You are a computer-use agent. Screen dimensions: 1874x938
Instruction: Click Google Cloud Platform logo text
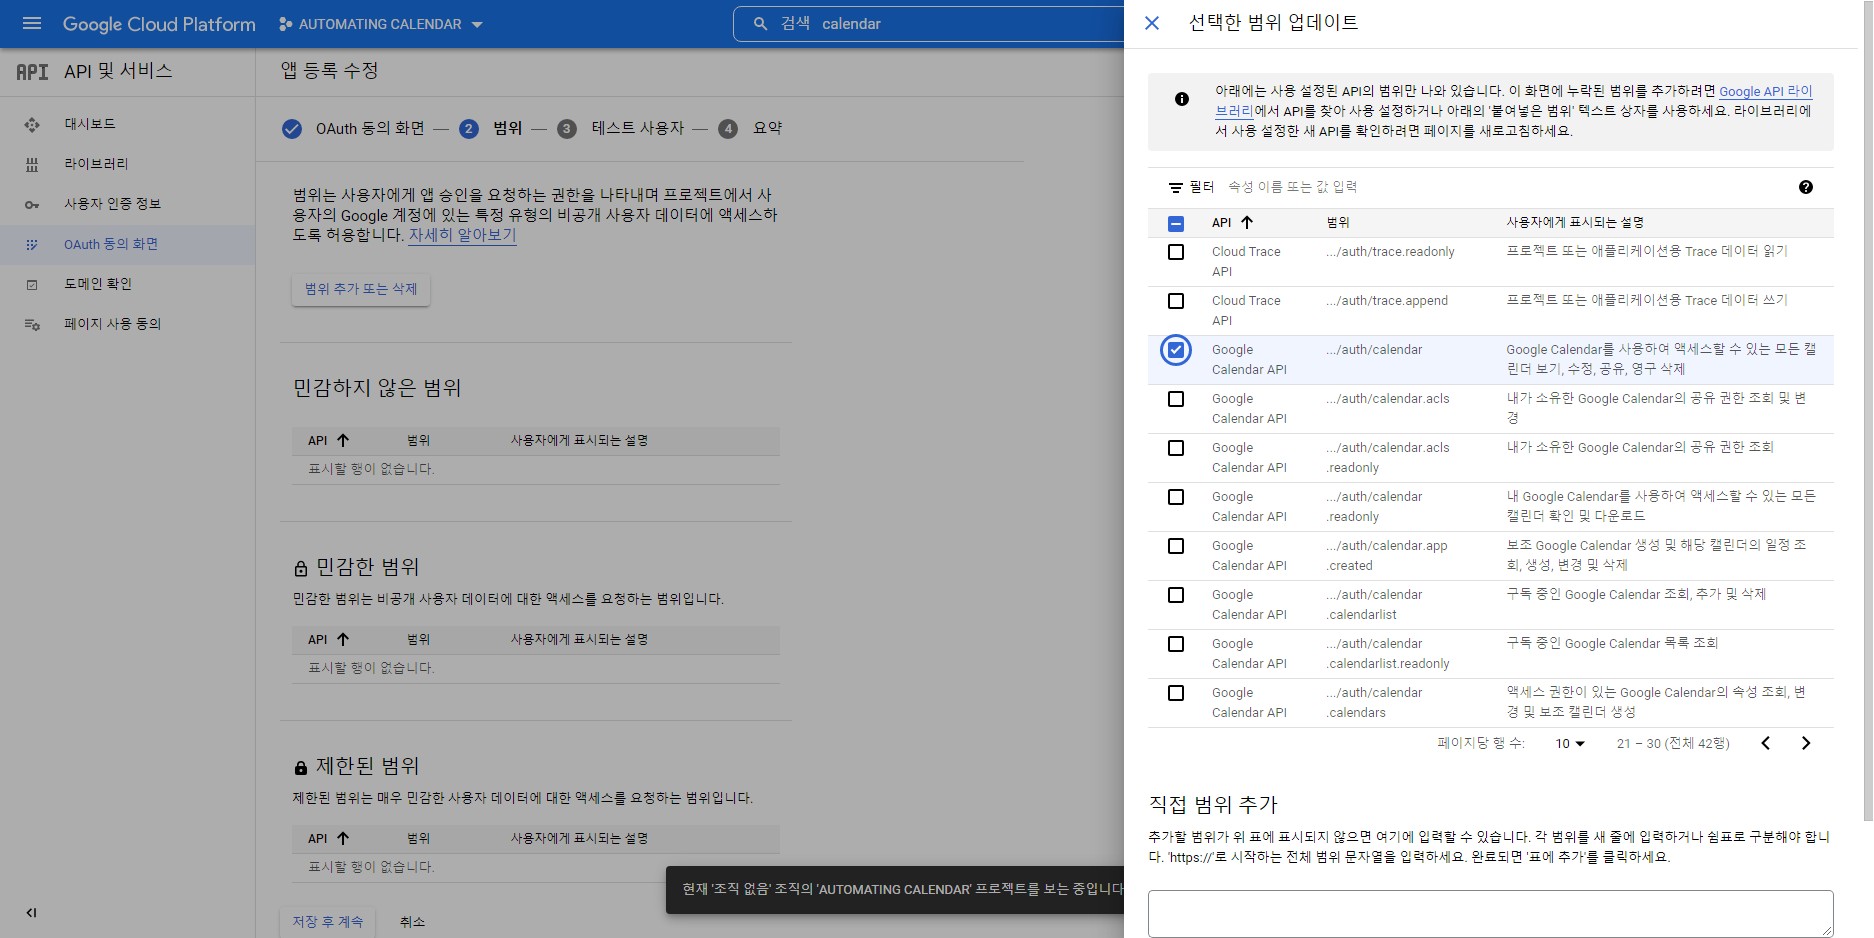pyautogui.click(x=159, y=24)
